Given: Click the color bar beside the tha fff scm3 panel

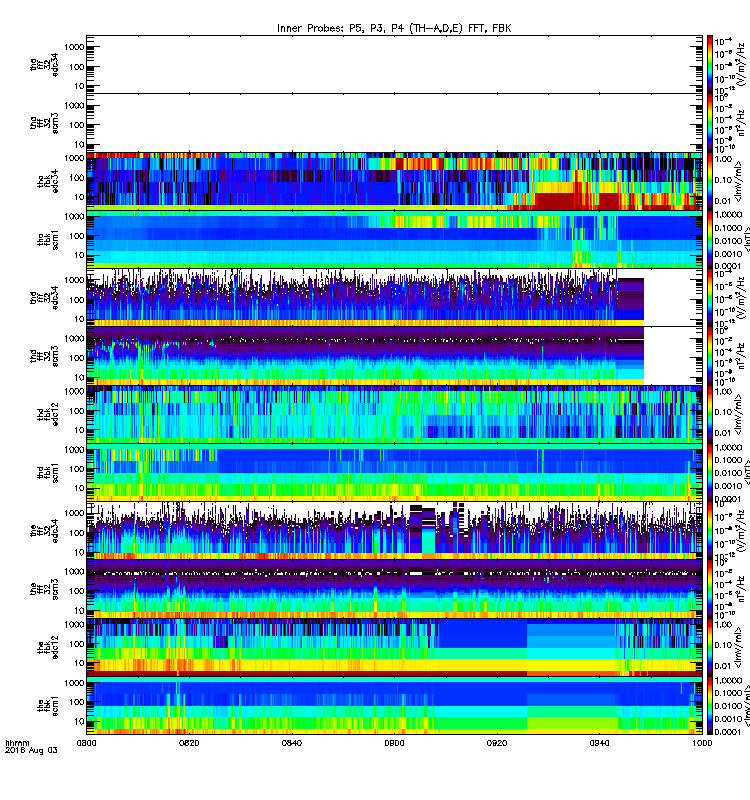Looking at the screenshot, I should click(x=710, y=123).
